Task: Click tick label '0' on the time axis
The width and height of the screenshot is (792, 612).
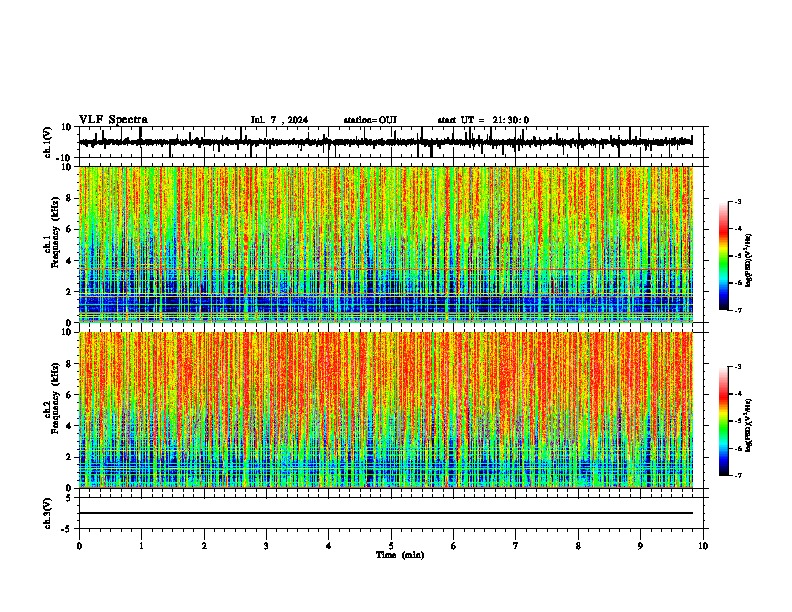Action: [x=79, y=546]
